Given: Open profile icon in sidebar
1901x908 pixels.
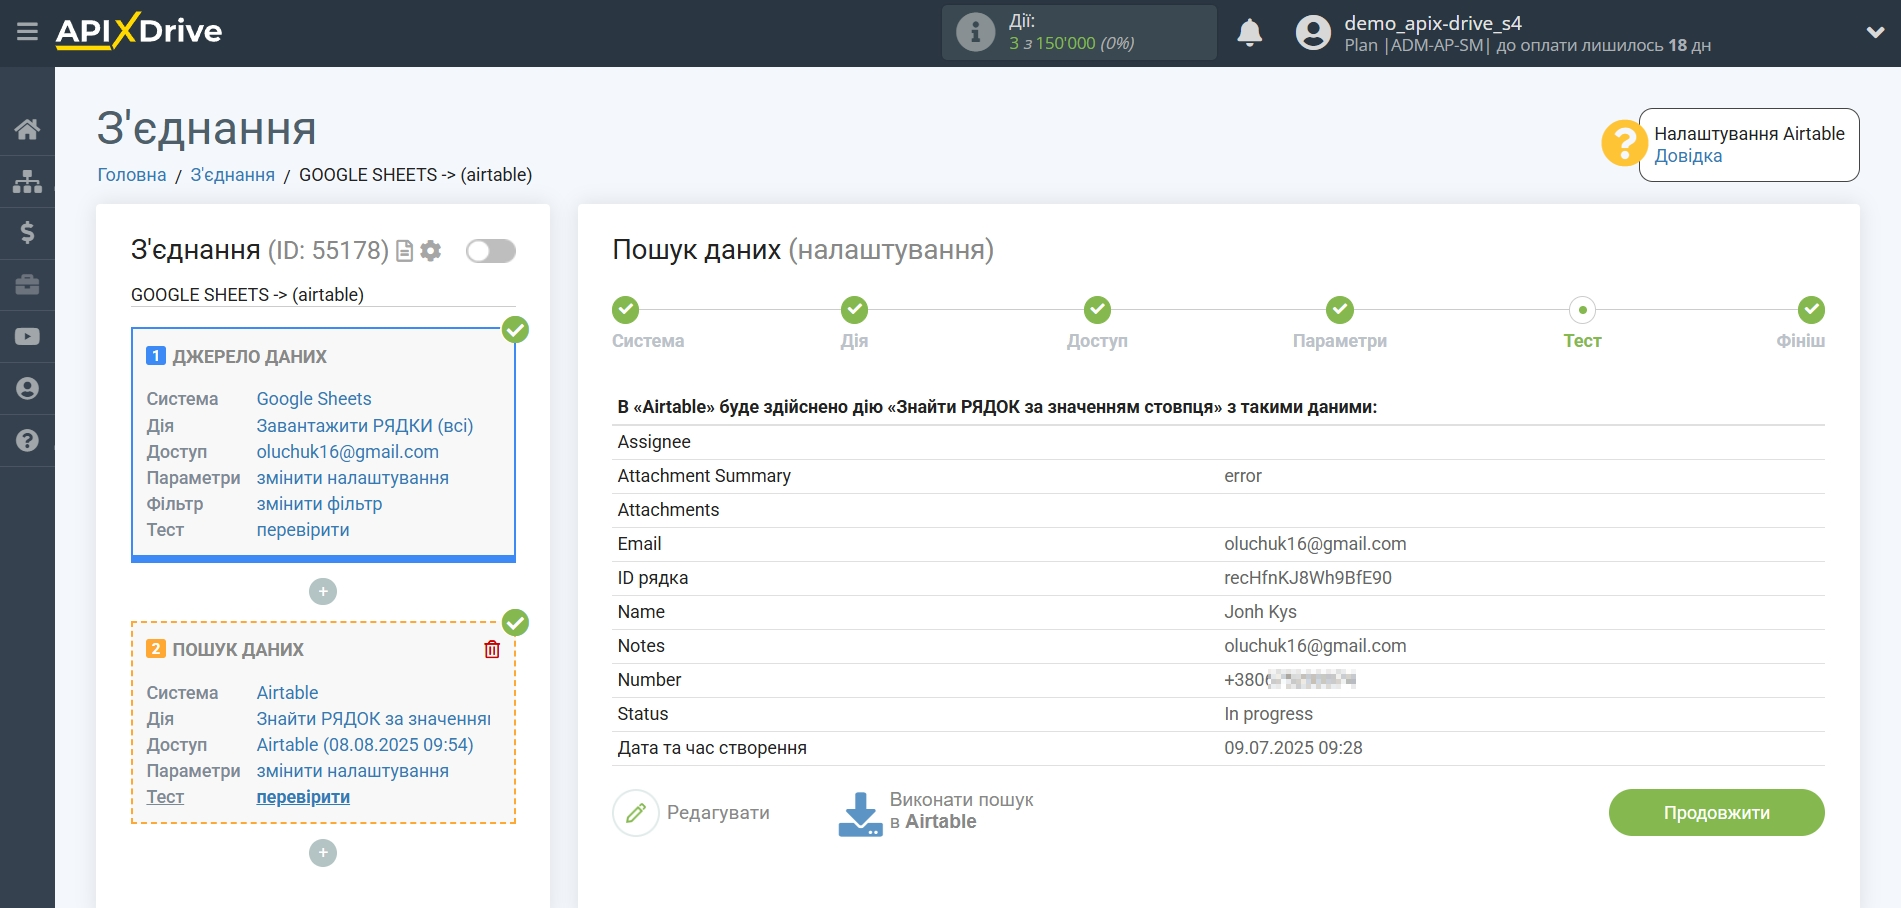Looking at the screenshot, I should pyautogui.click(x=27, y=389).
